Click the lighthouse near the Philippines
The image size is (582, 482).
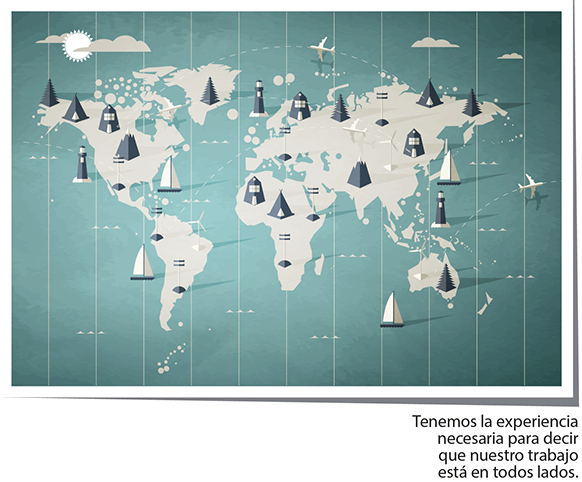pyautogui.click(x=441, y=209)
